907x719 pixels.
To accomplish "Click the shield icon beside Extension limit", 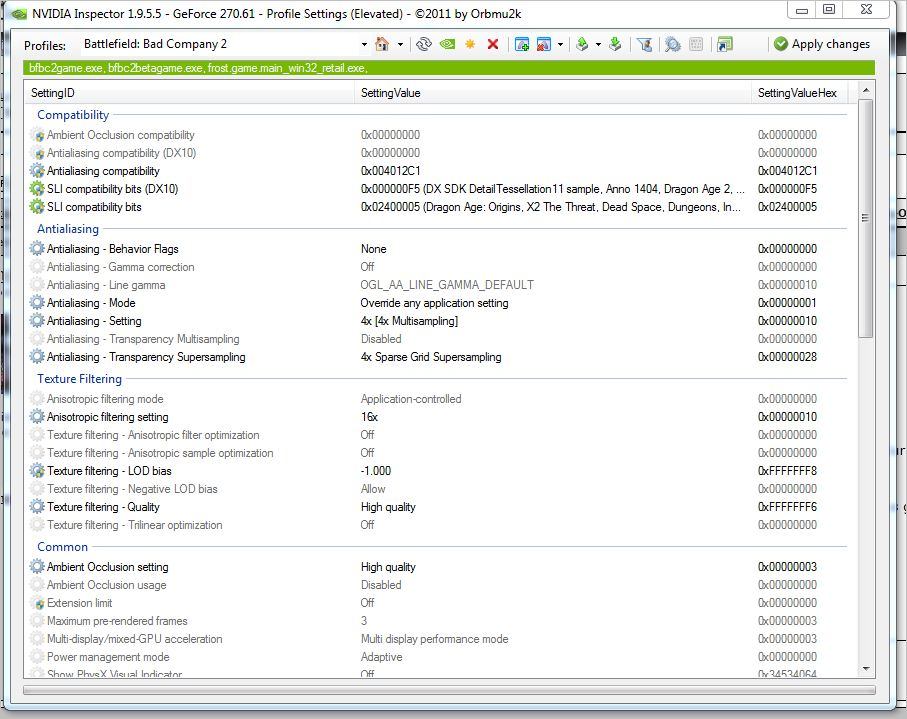I will [x=38, y=603].
